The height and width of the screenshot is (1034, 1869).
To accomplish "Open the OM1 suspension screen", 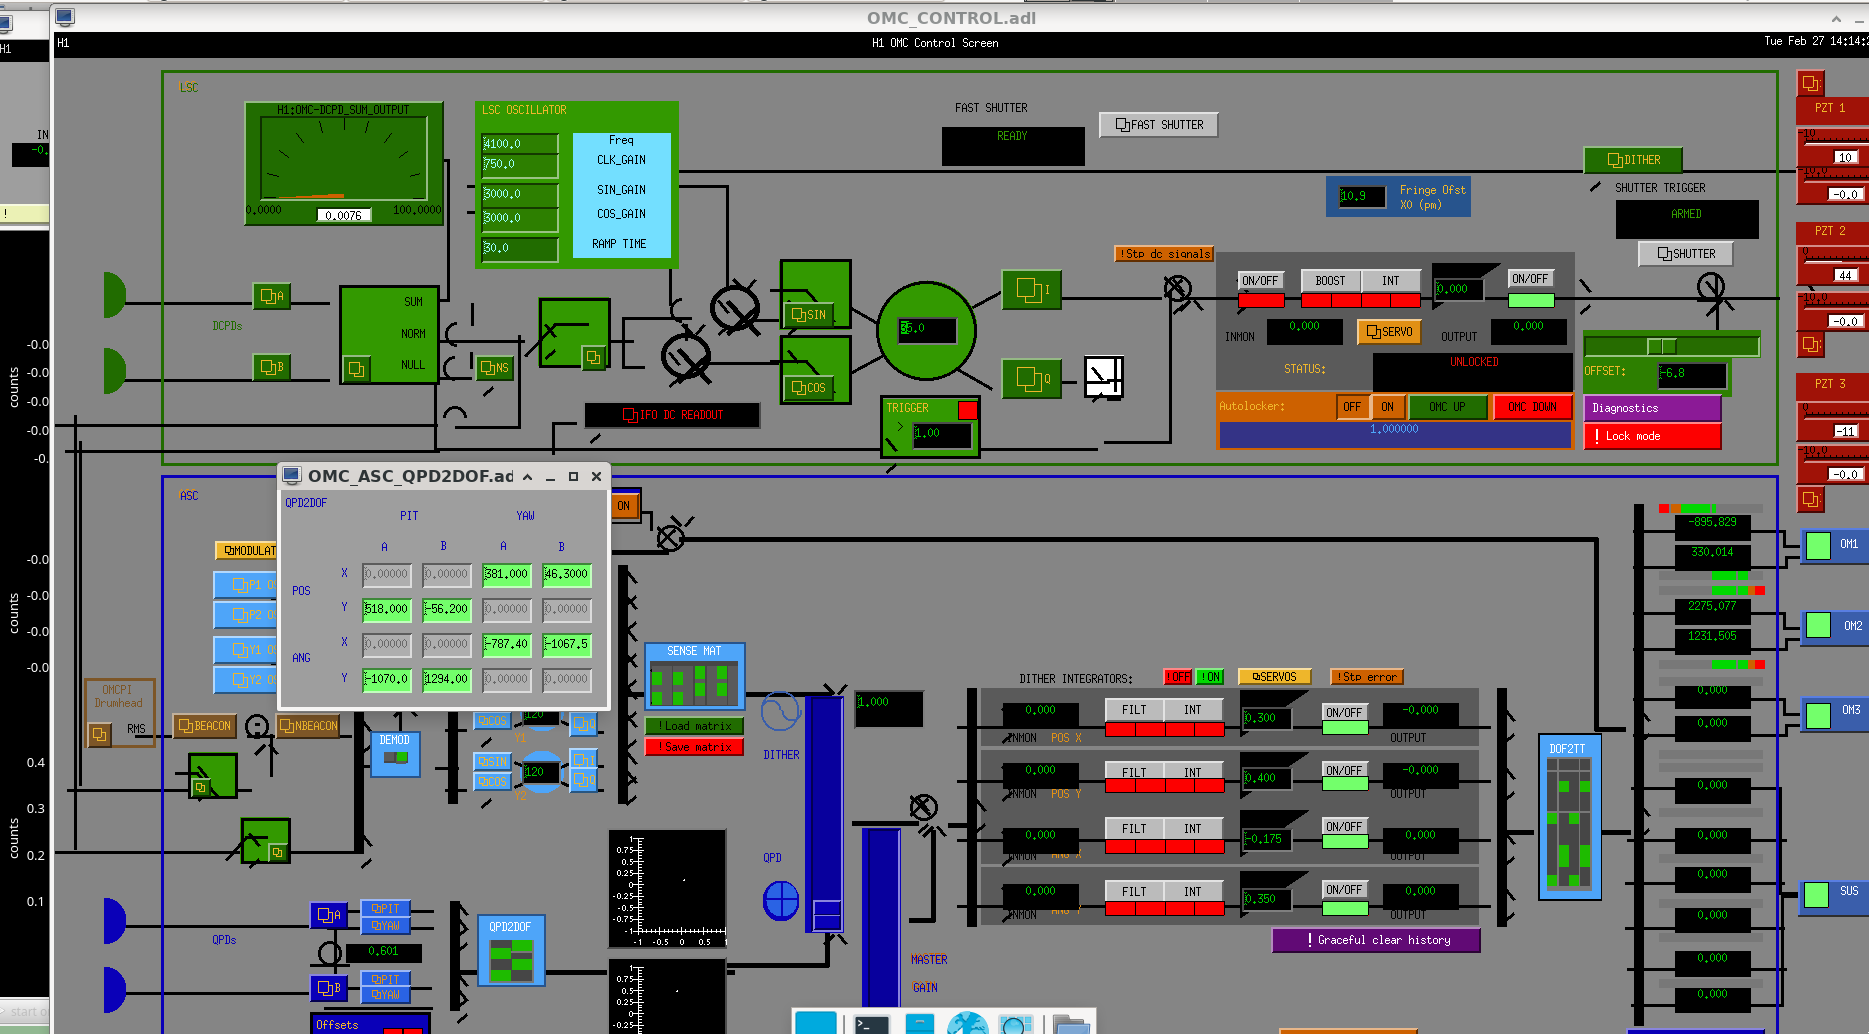I will click(x=1833, y=546).
